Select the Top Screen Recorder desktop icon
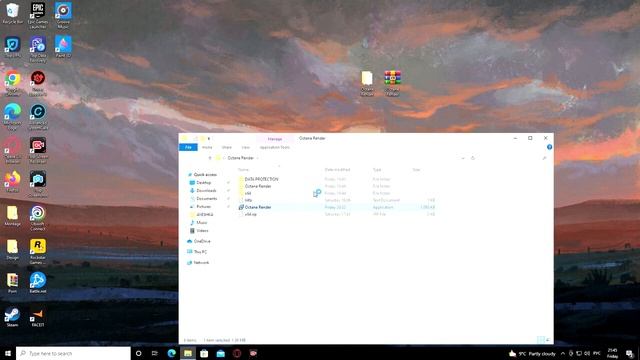Image resolution: width=640 pixels, height=360 pixels. (38, 150)
